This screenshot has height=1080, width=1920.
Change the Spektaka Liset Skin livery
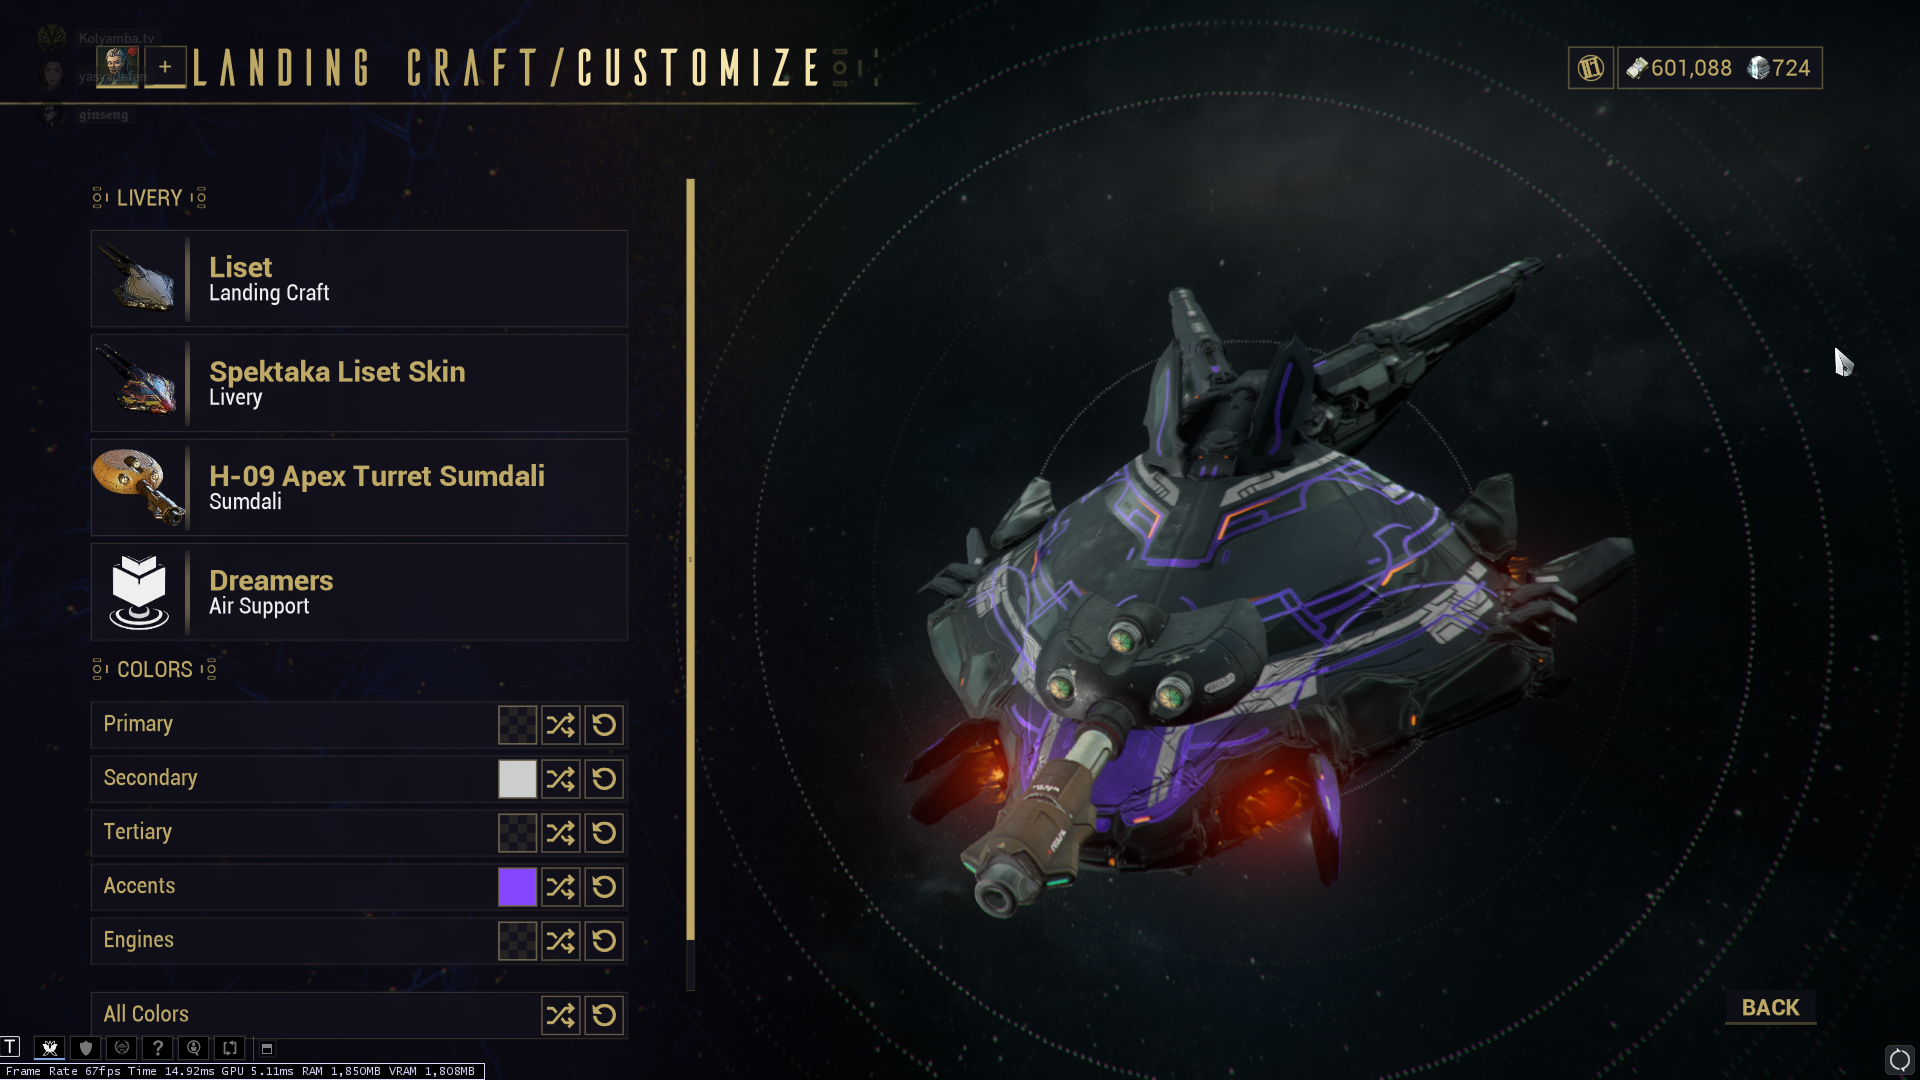tap(359, 384)
